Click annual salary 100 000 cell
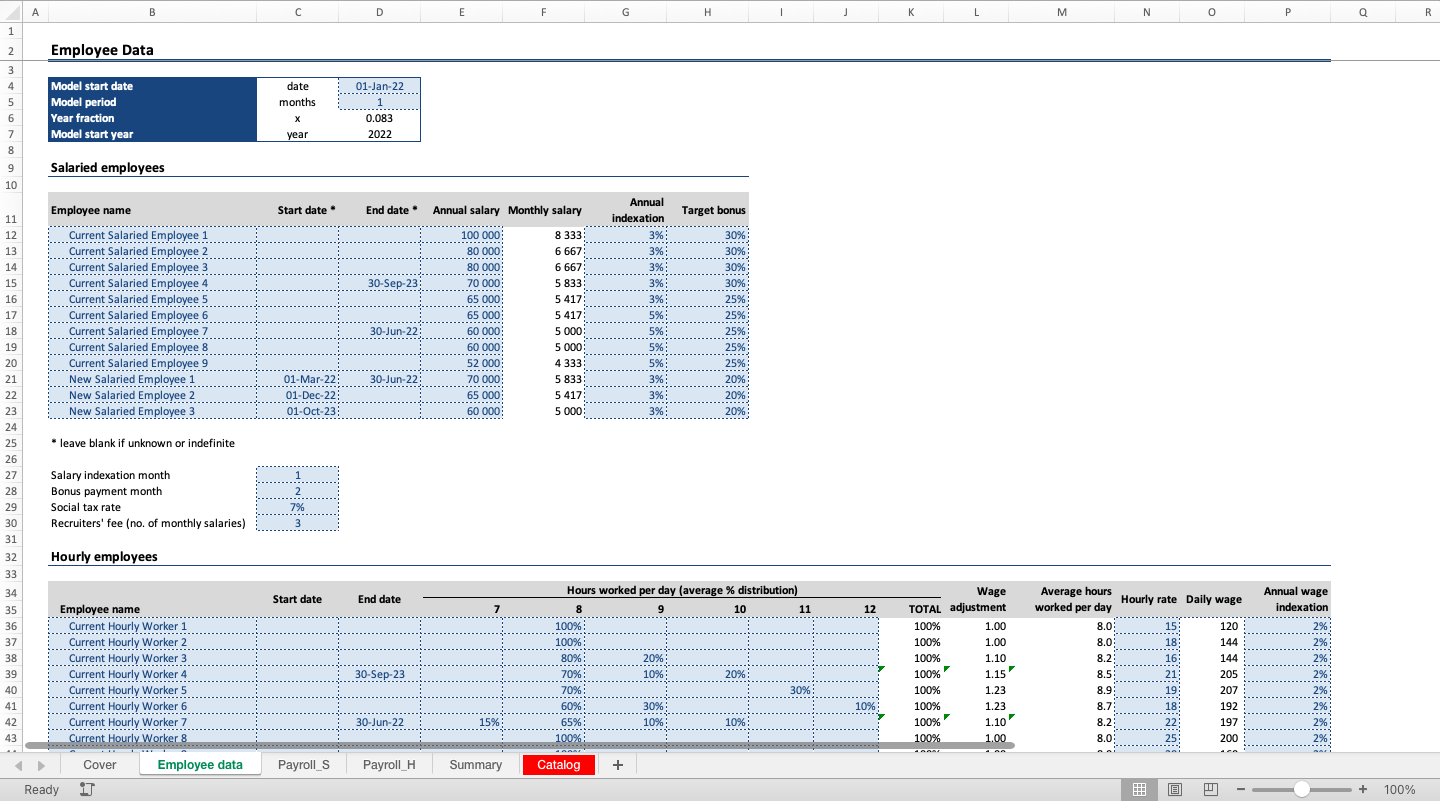Image resolution: width=1440 pixels, height=801 pixels. [461, 235]
